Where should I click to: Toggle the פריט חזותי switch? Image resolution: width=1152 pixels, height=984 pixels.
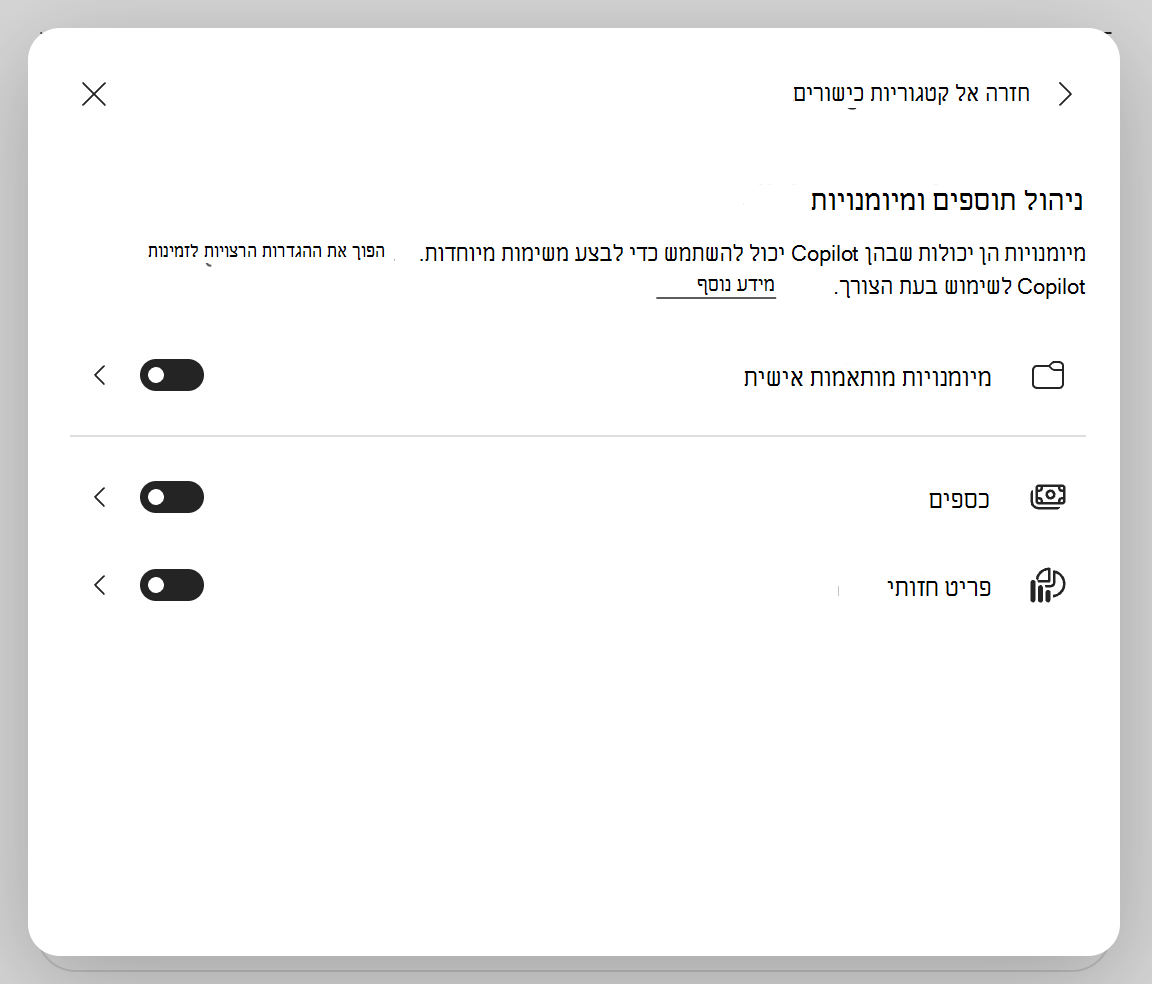point(172,585)
